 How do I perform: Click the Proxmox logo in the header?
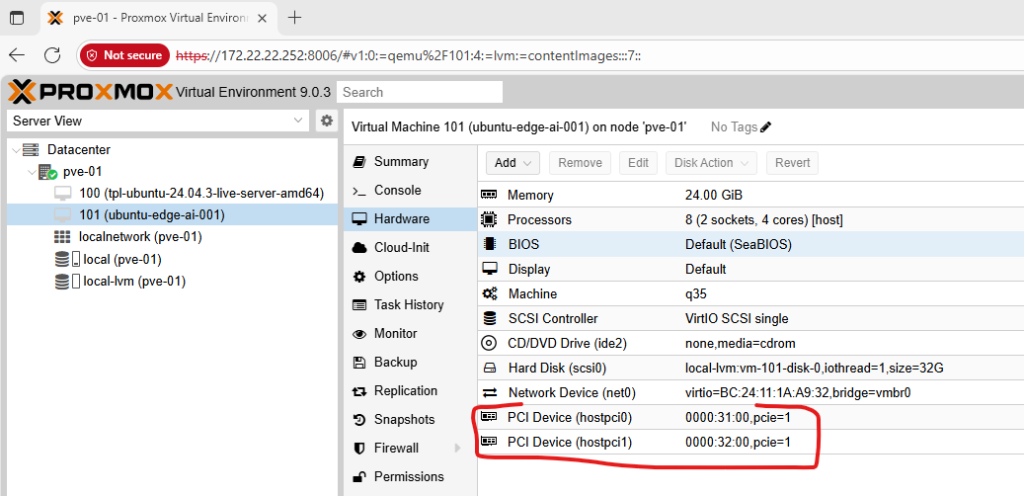(90, 92)
